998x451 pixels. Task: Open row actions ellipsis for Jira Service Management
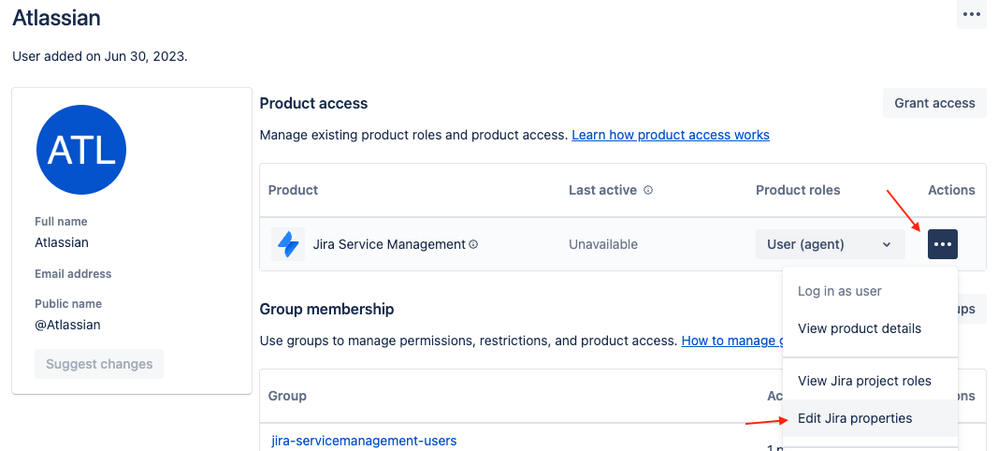coord(942,244)
